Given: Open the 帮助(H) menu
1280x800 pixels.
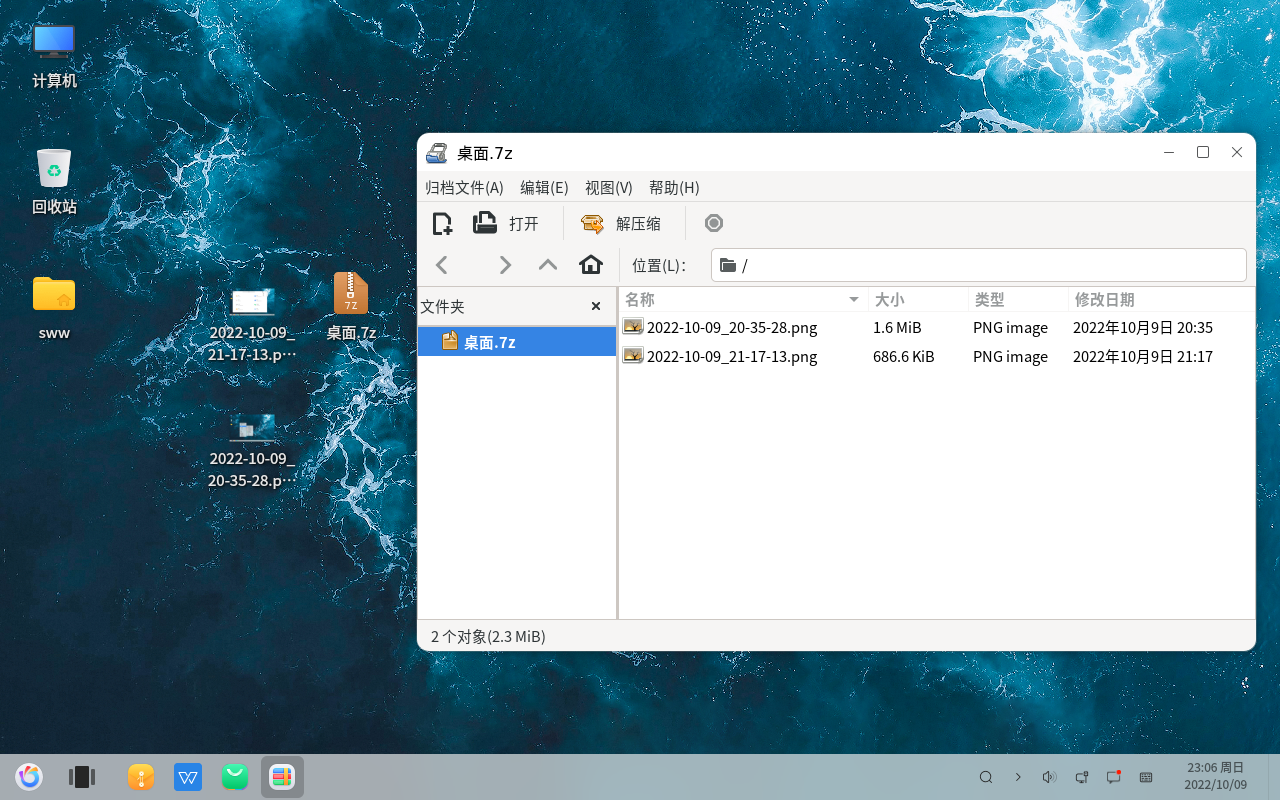Looking at the screenshot, I should click(674, 187).
